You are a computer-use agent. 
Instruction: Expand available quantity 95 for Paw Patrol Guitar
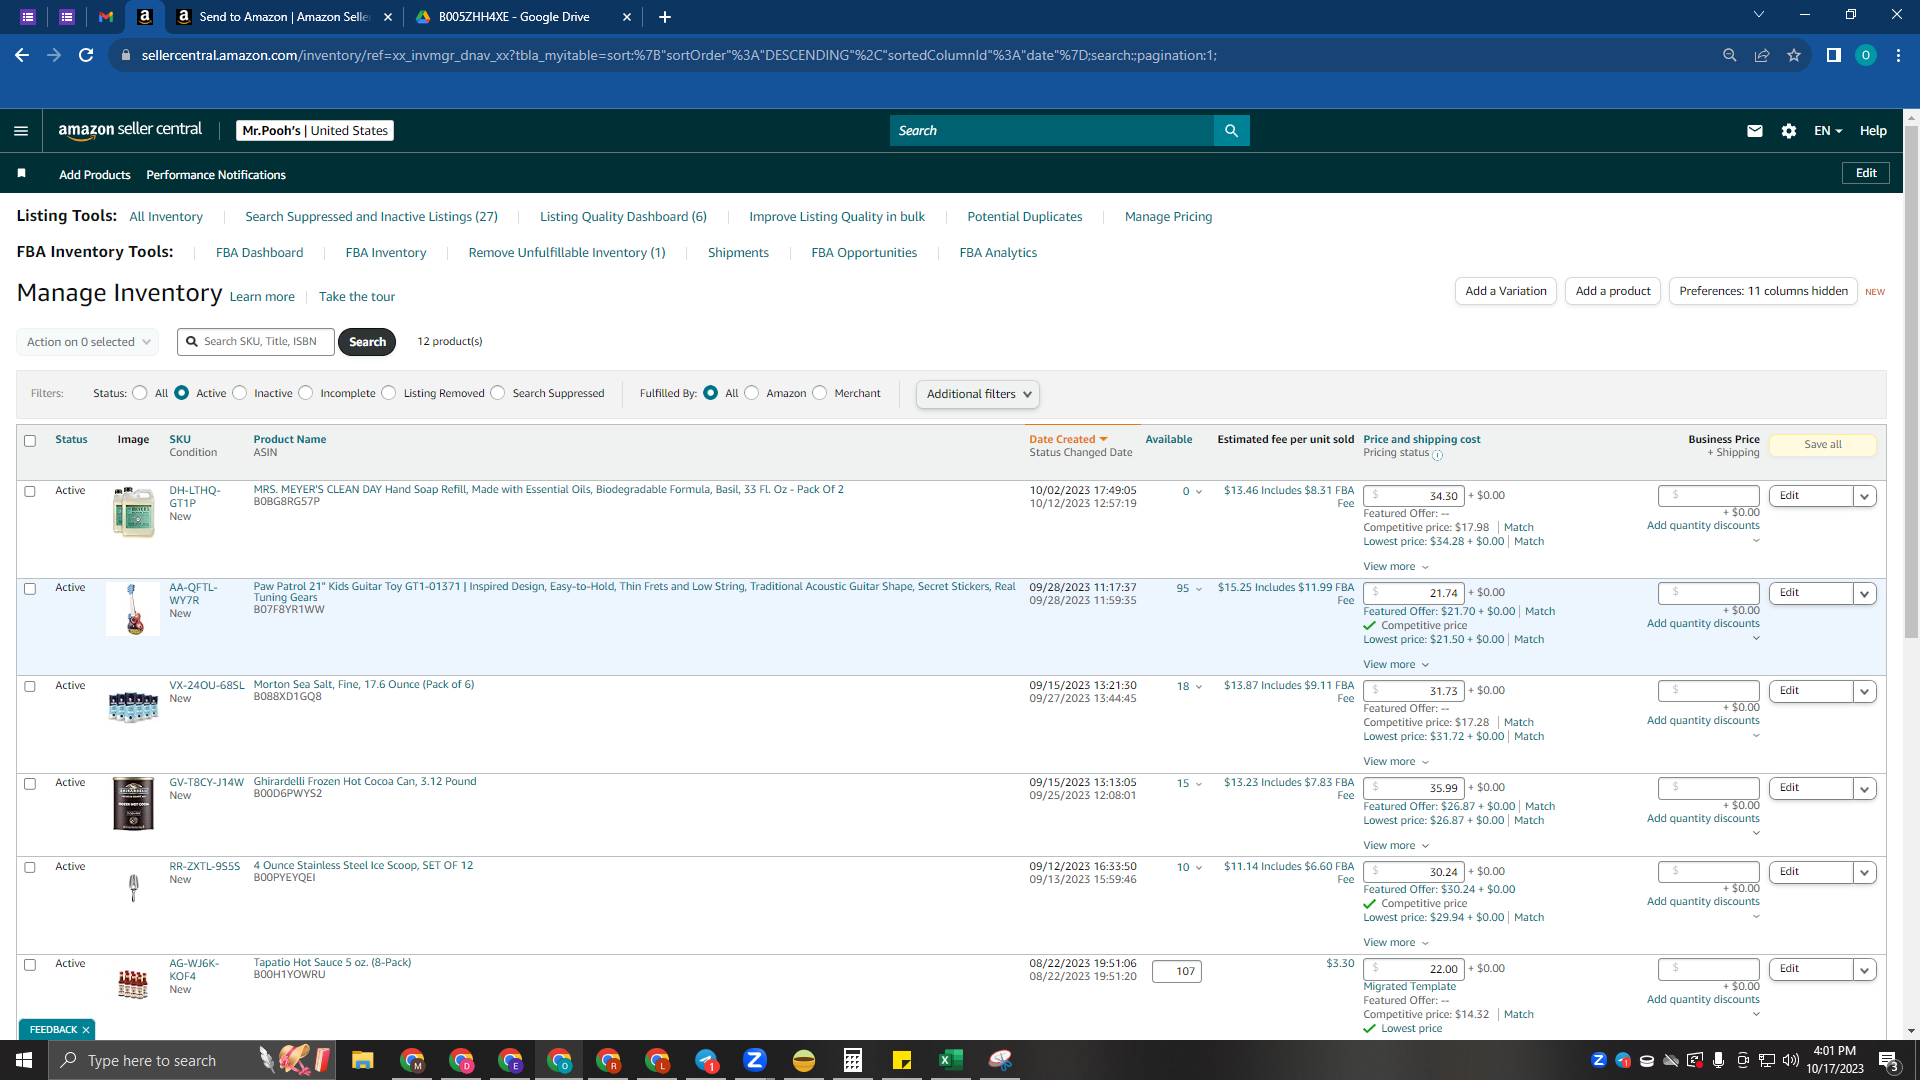point(1189,589)
